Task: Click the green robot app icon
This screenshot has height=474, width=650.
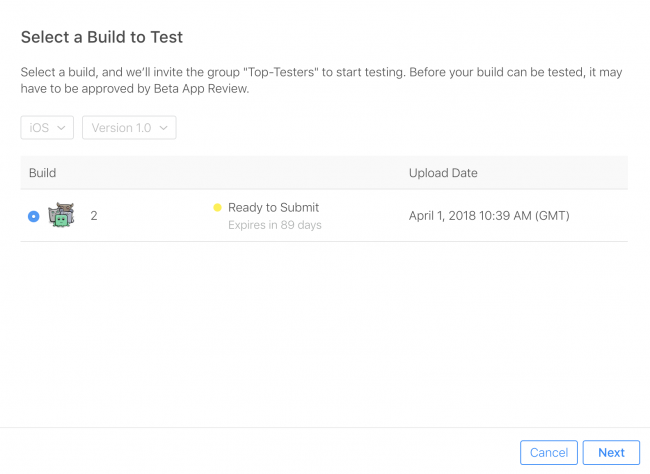Action: (x=61, y=215)
